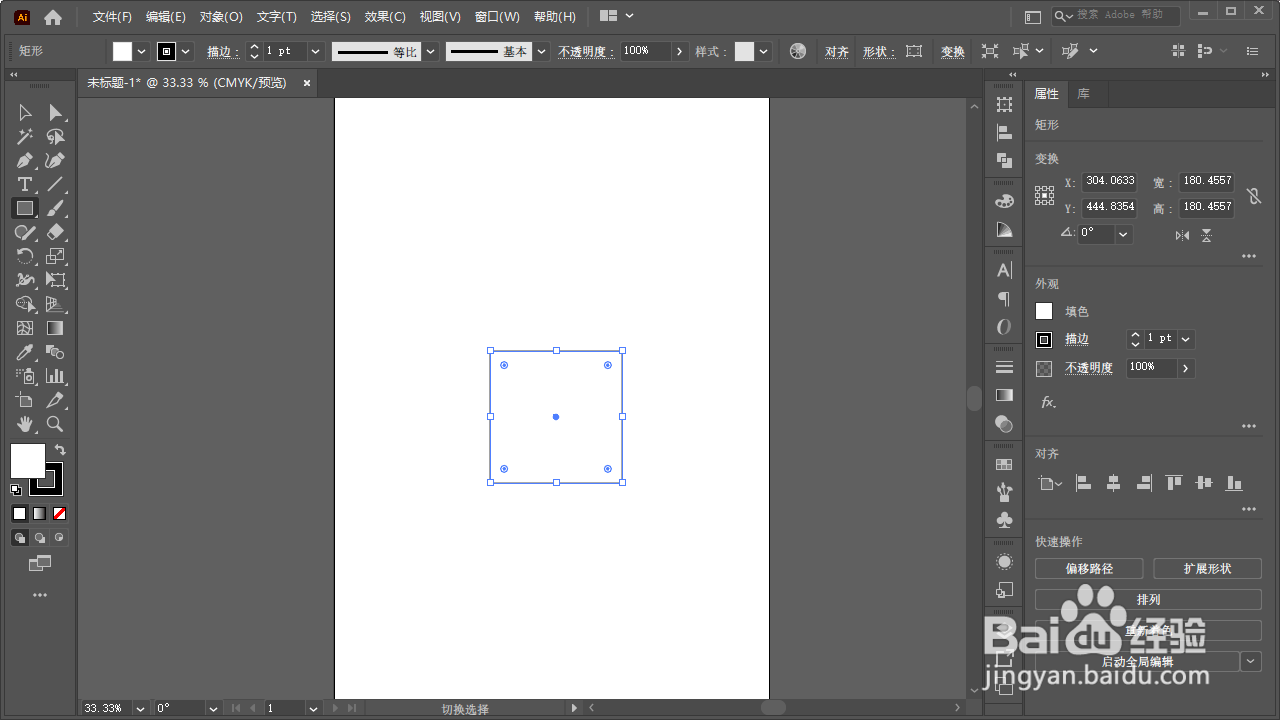1280x720 pixels.
Task: Open zoom level dropdown at bottom left
Action: click(139, 708)
